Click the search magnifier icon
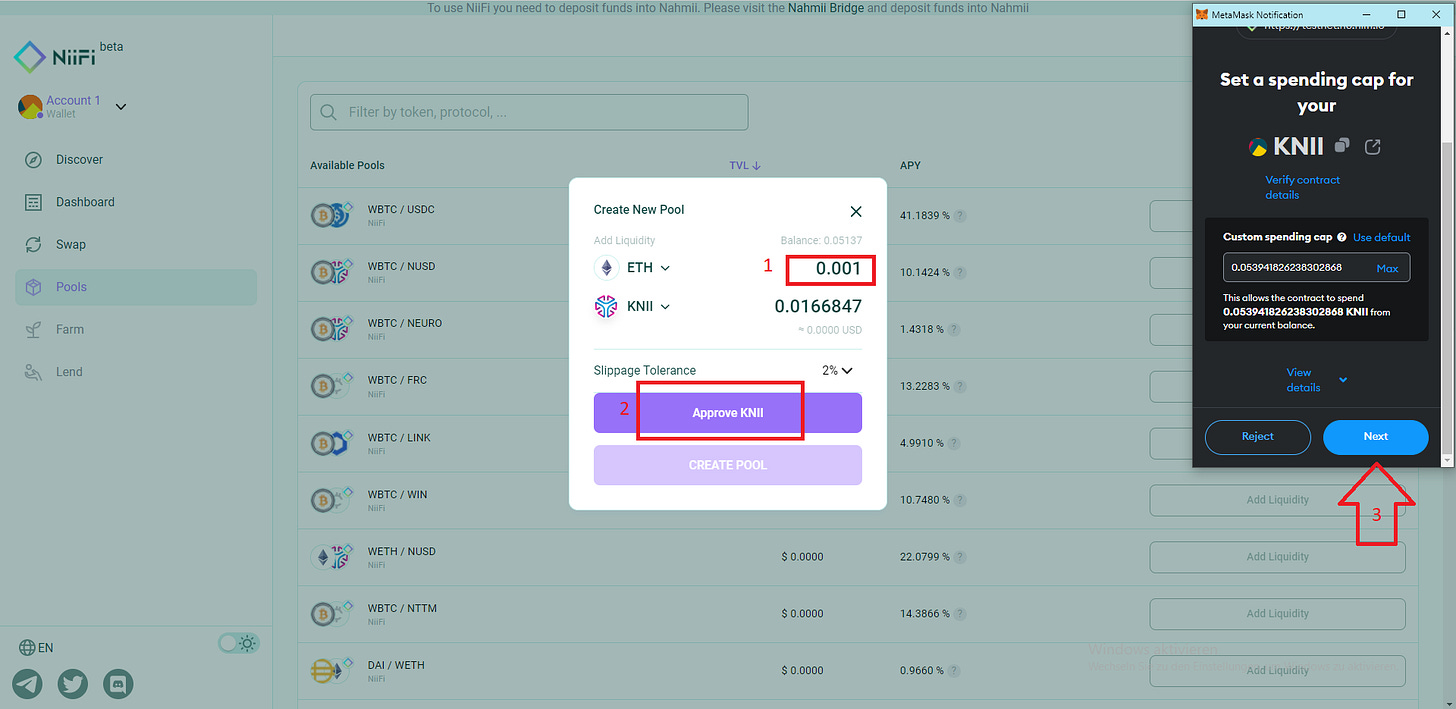Screen dimensions: 1456x709 (x=328, y=112)
